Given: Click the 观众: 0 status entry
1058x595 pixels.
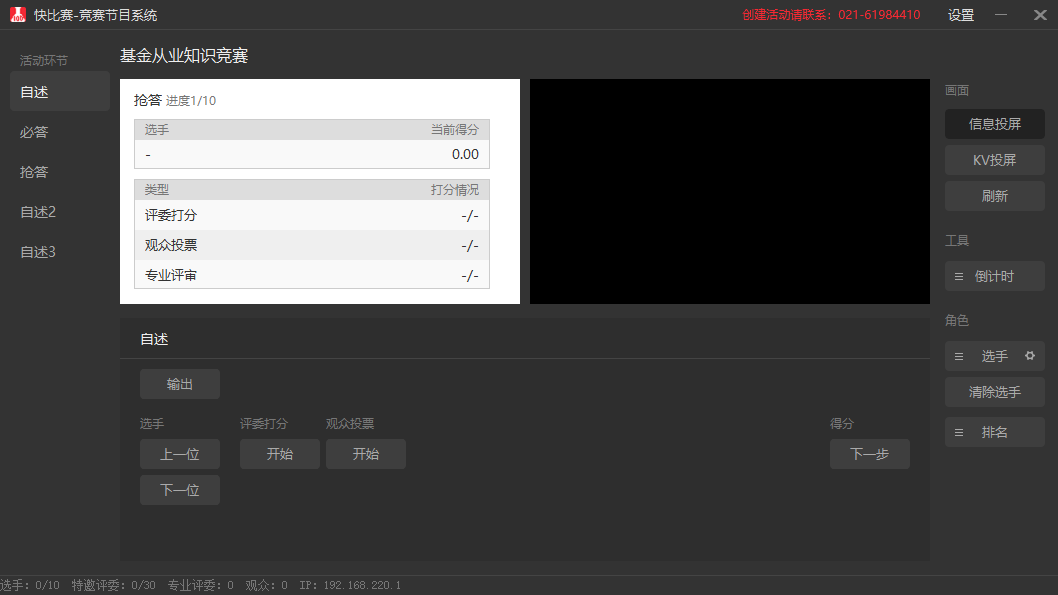Looking at the screenshot, I should tap(267, 585).
